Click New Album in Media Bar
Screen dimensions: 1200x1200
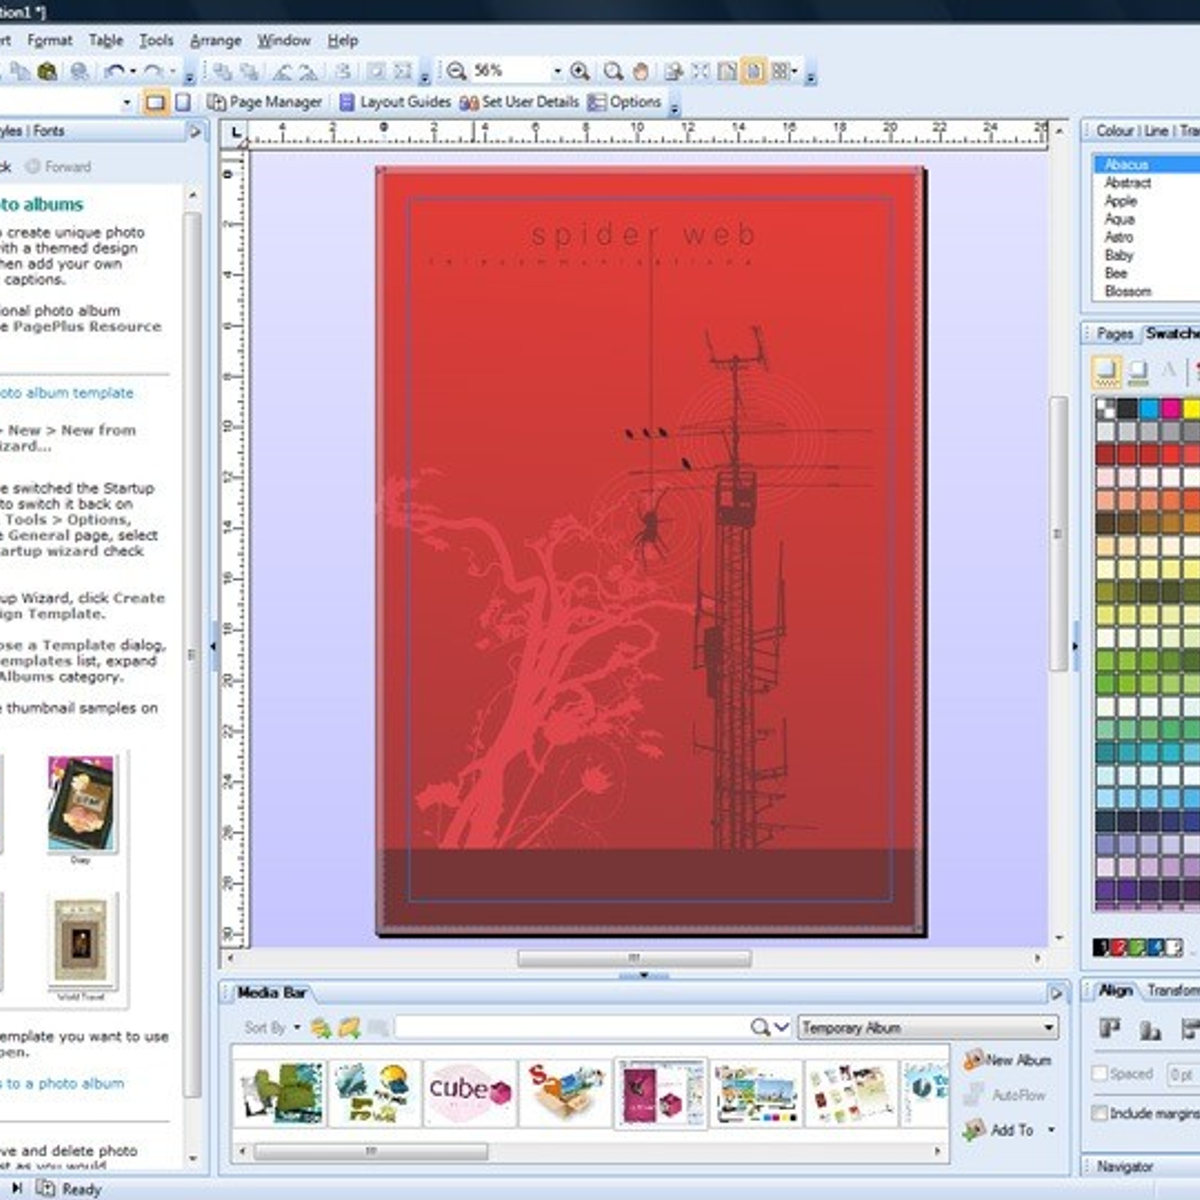click(x=1008, y=1060)
